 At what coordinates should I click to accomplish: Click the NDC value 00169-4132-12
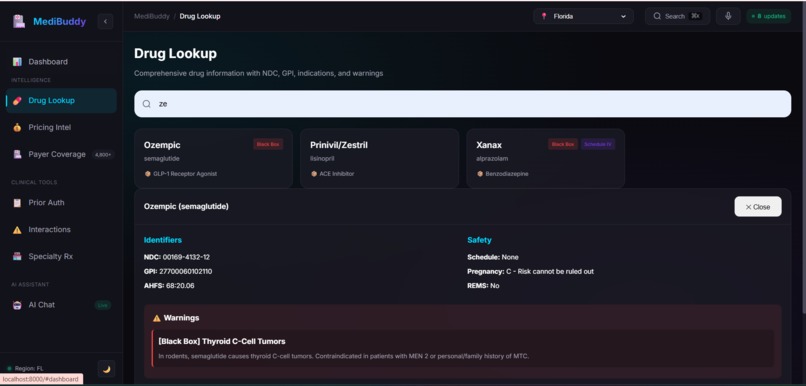pyautogui.click(x=186, y=257)
